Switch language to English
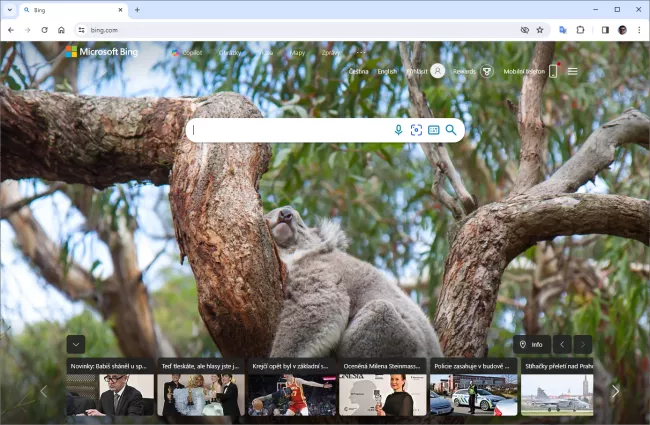The height and width of the screenshot is (425, 650). point(386,72)
